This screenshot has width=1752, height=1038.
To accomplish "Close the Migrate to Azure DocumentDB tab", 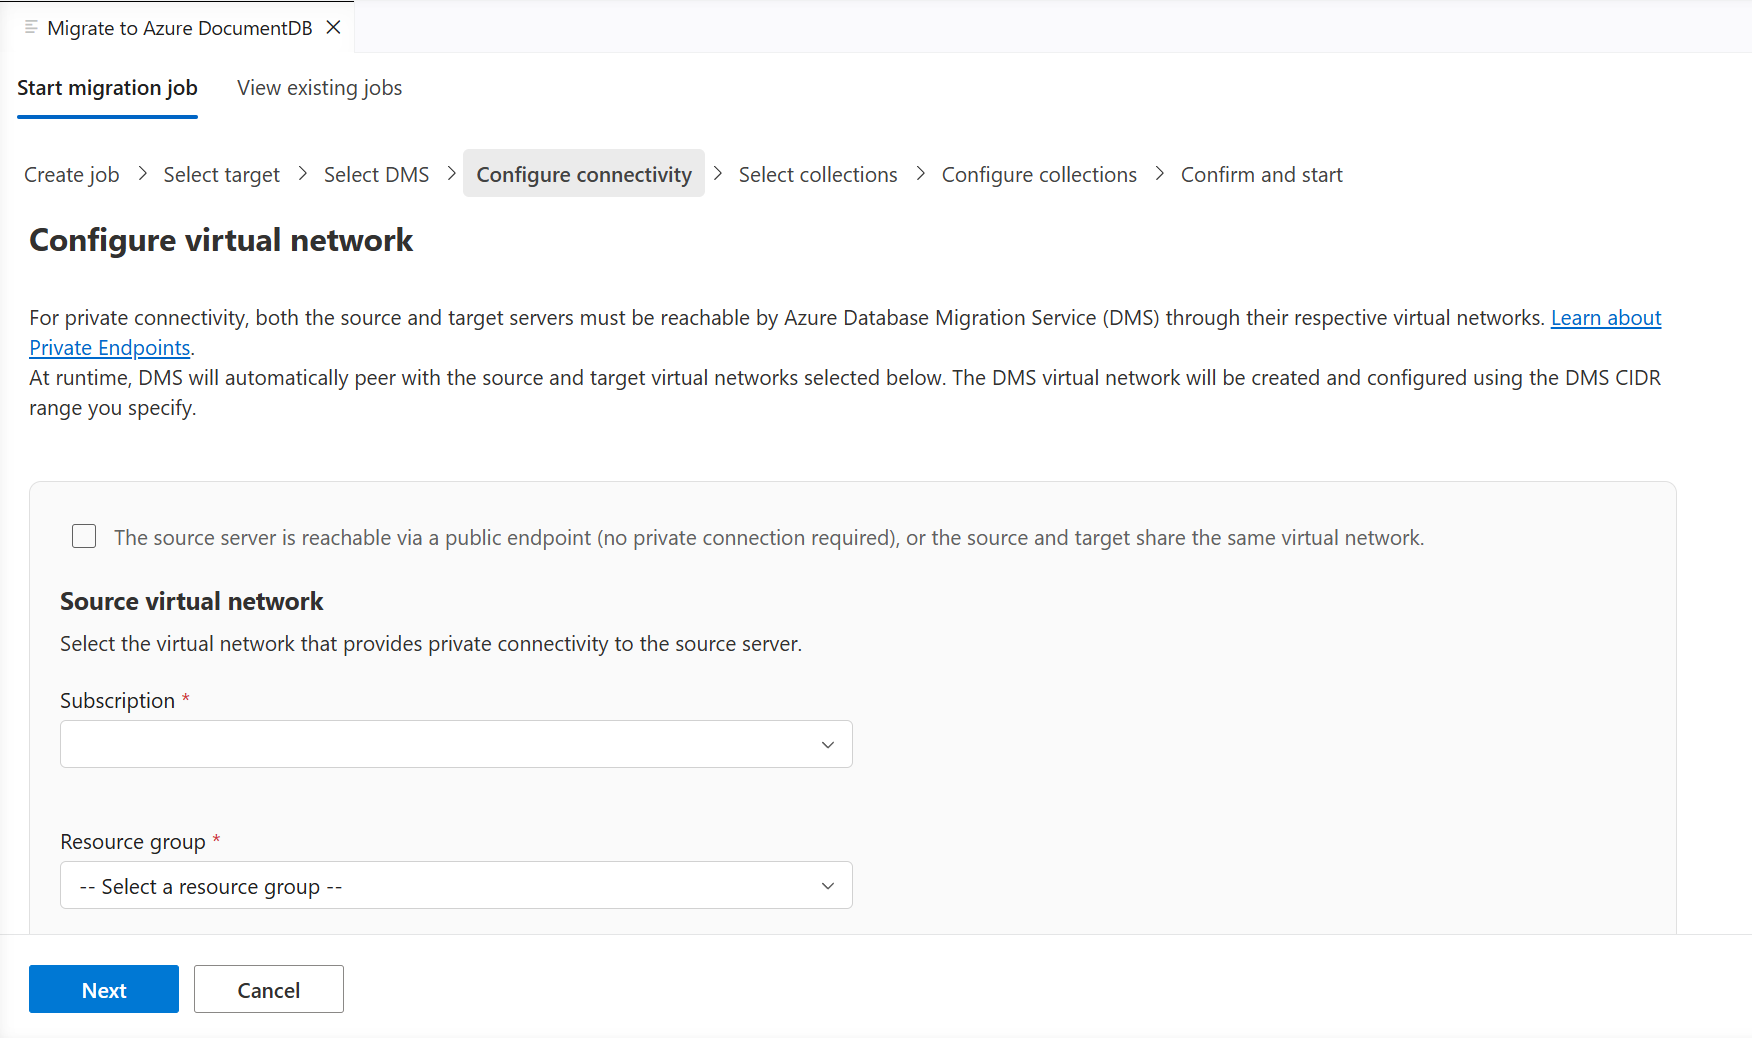I will (334, 28).
